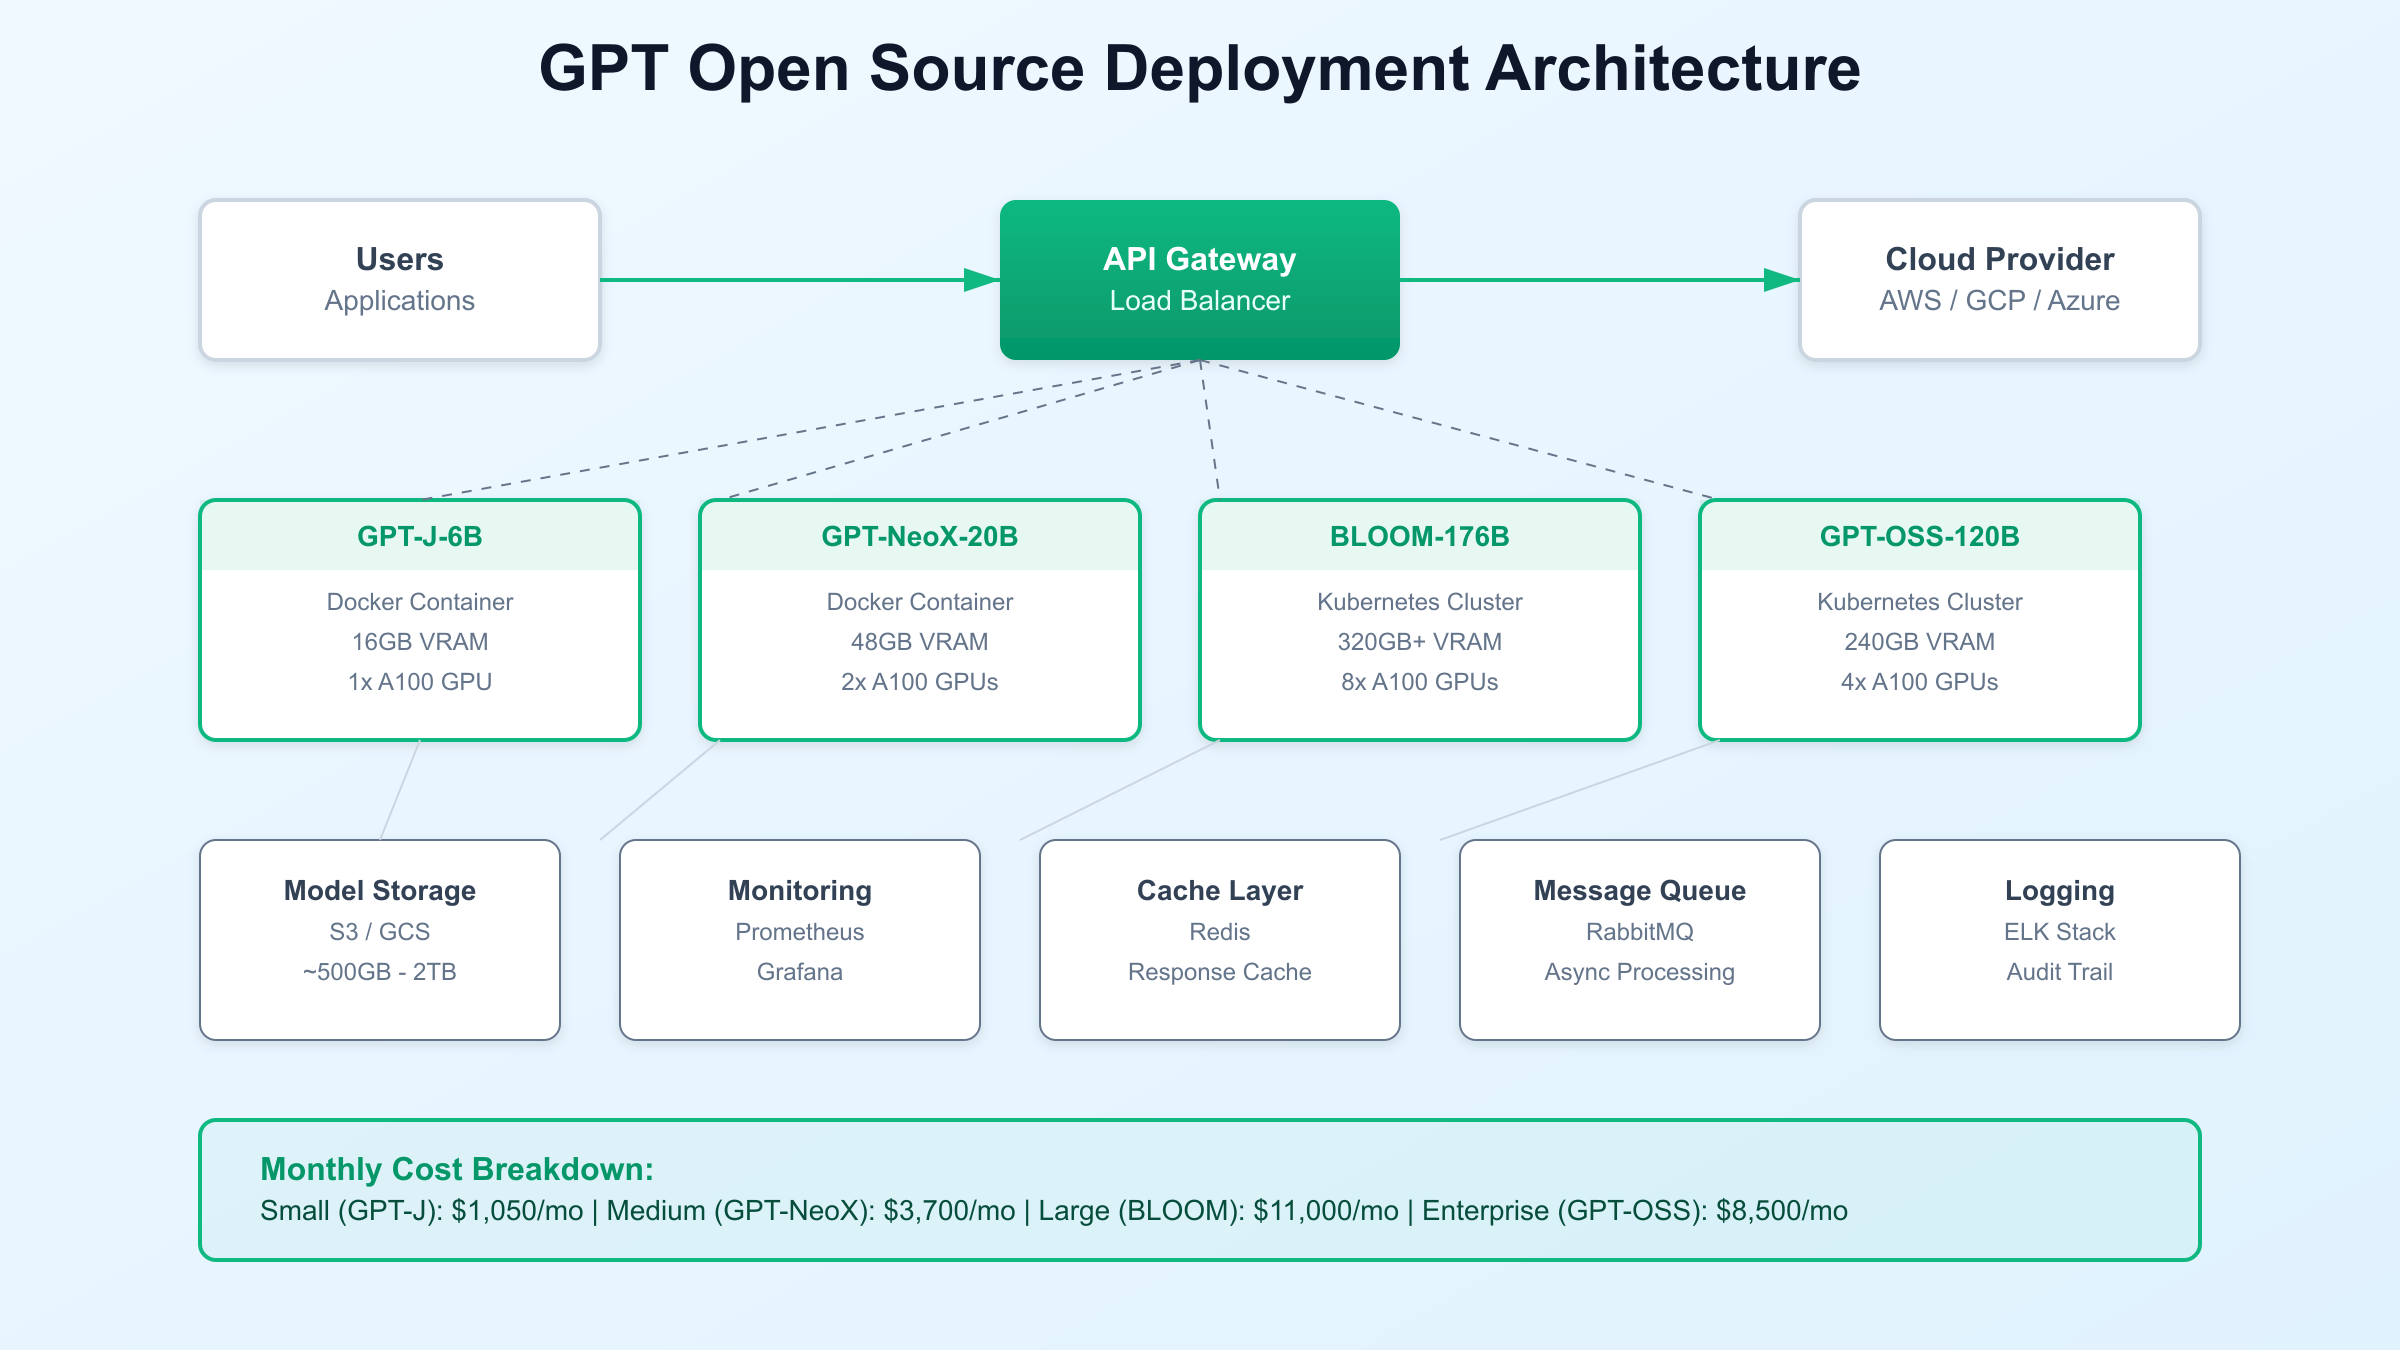Click 'Audit Trail' text
The width and height of the screenshot is (2400, 1350).
[x=2060, y=972]
